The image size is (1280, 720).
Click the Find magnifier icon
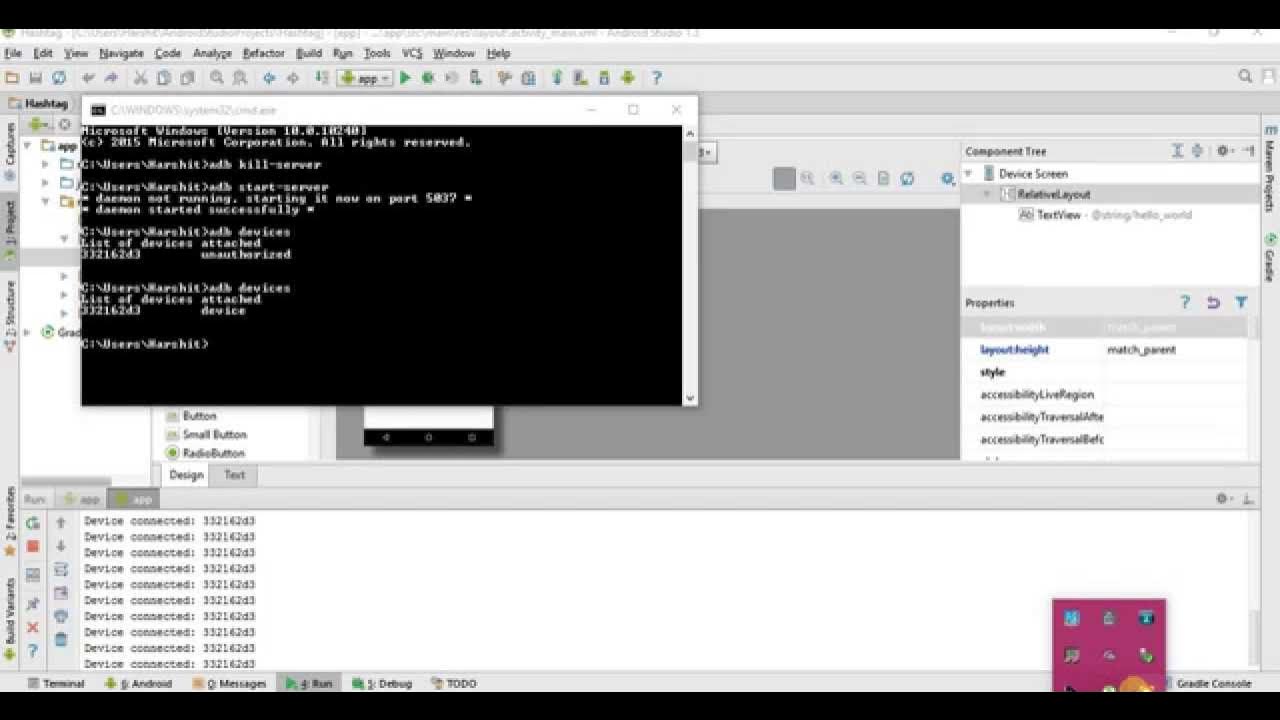pyautogui.click(x=217, y=77)
